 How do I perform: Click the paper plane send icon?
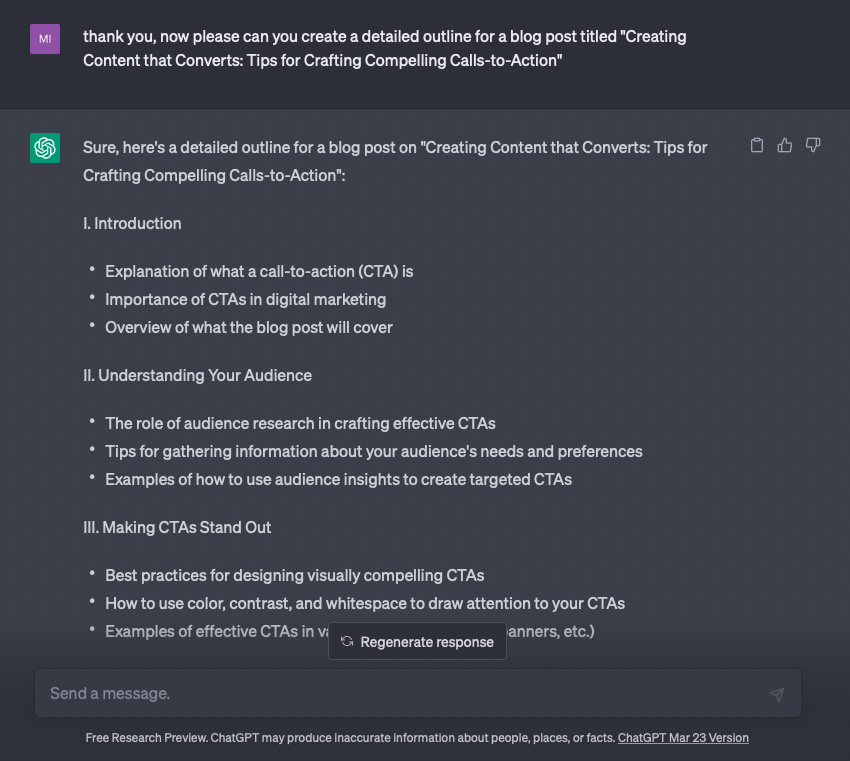(x=776, y=694)
